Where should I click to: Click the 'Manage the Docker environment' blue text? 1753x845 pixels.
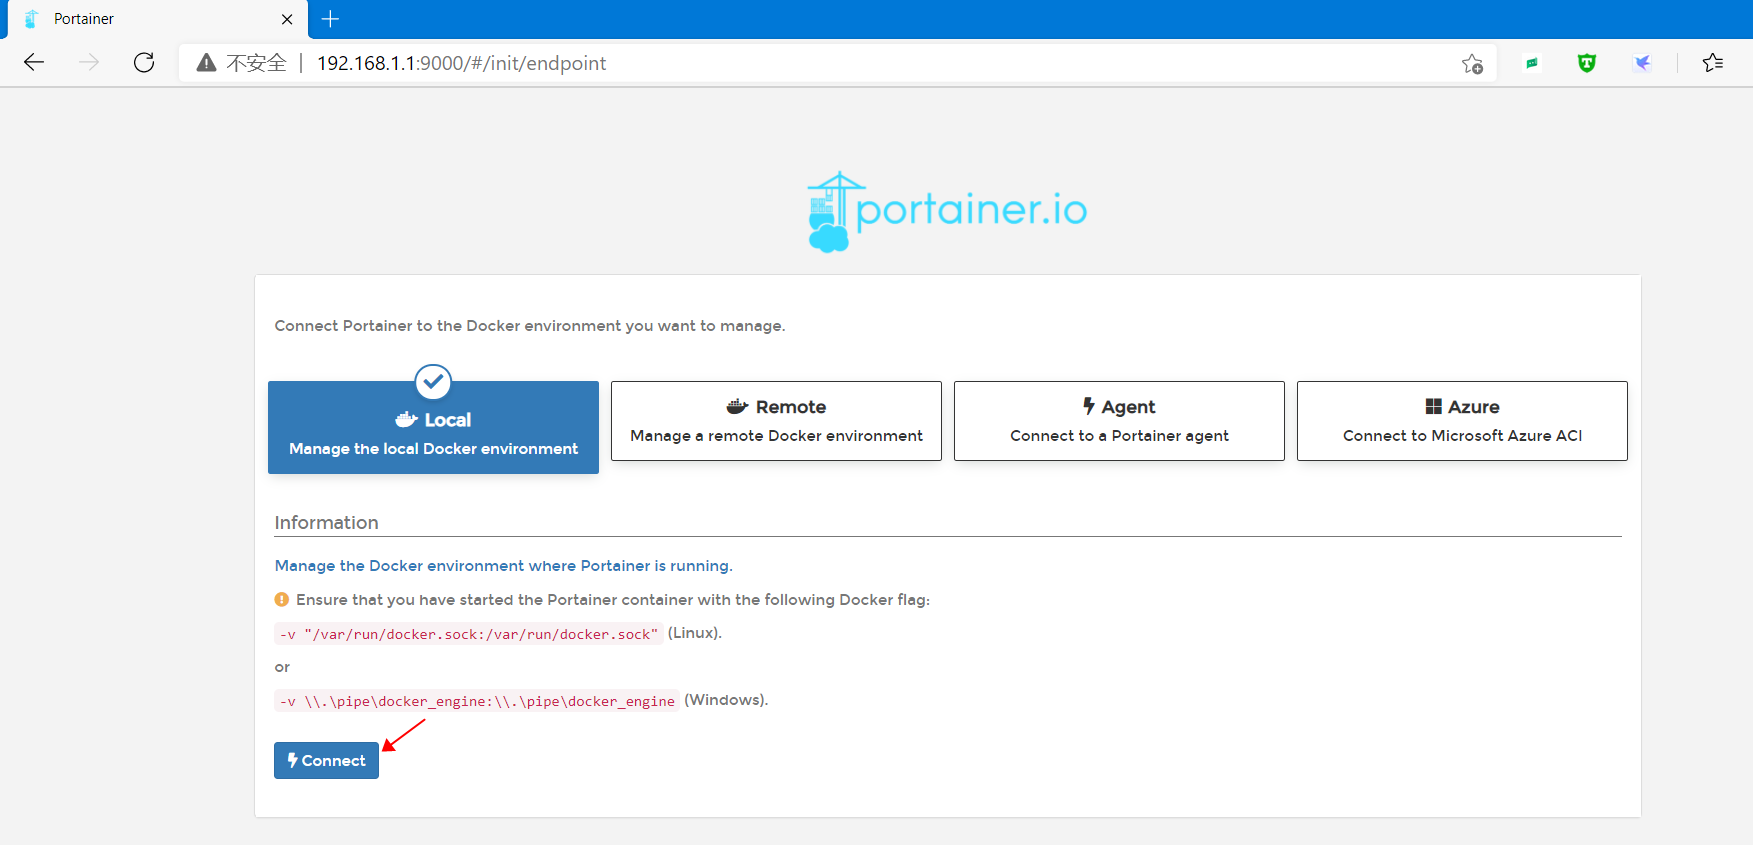point(503,566)
